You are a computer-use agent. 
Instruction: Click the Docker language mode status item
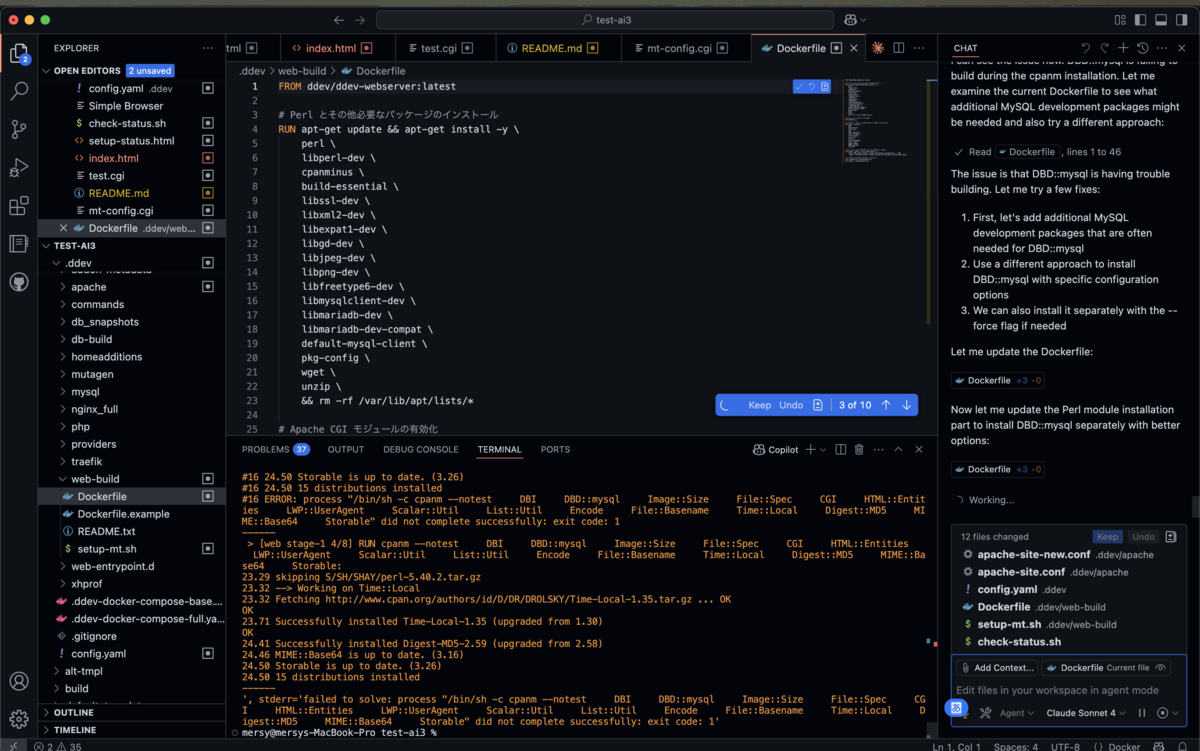coord(1124,746)
